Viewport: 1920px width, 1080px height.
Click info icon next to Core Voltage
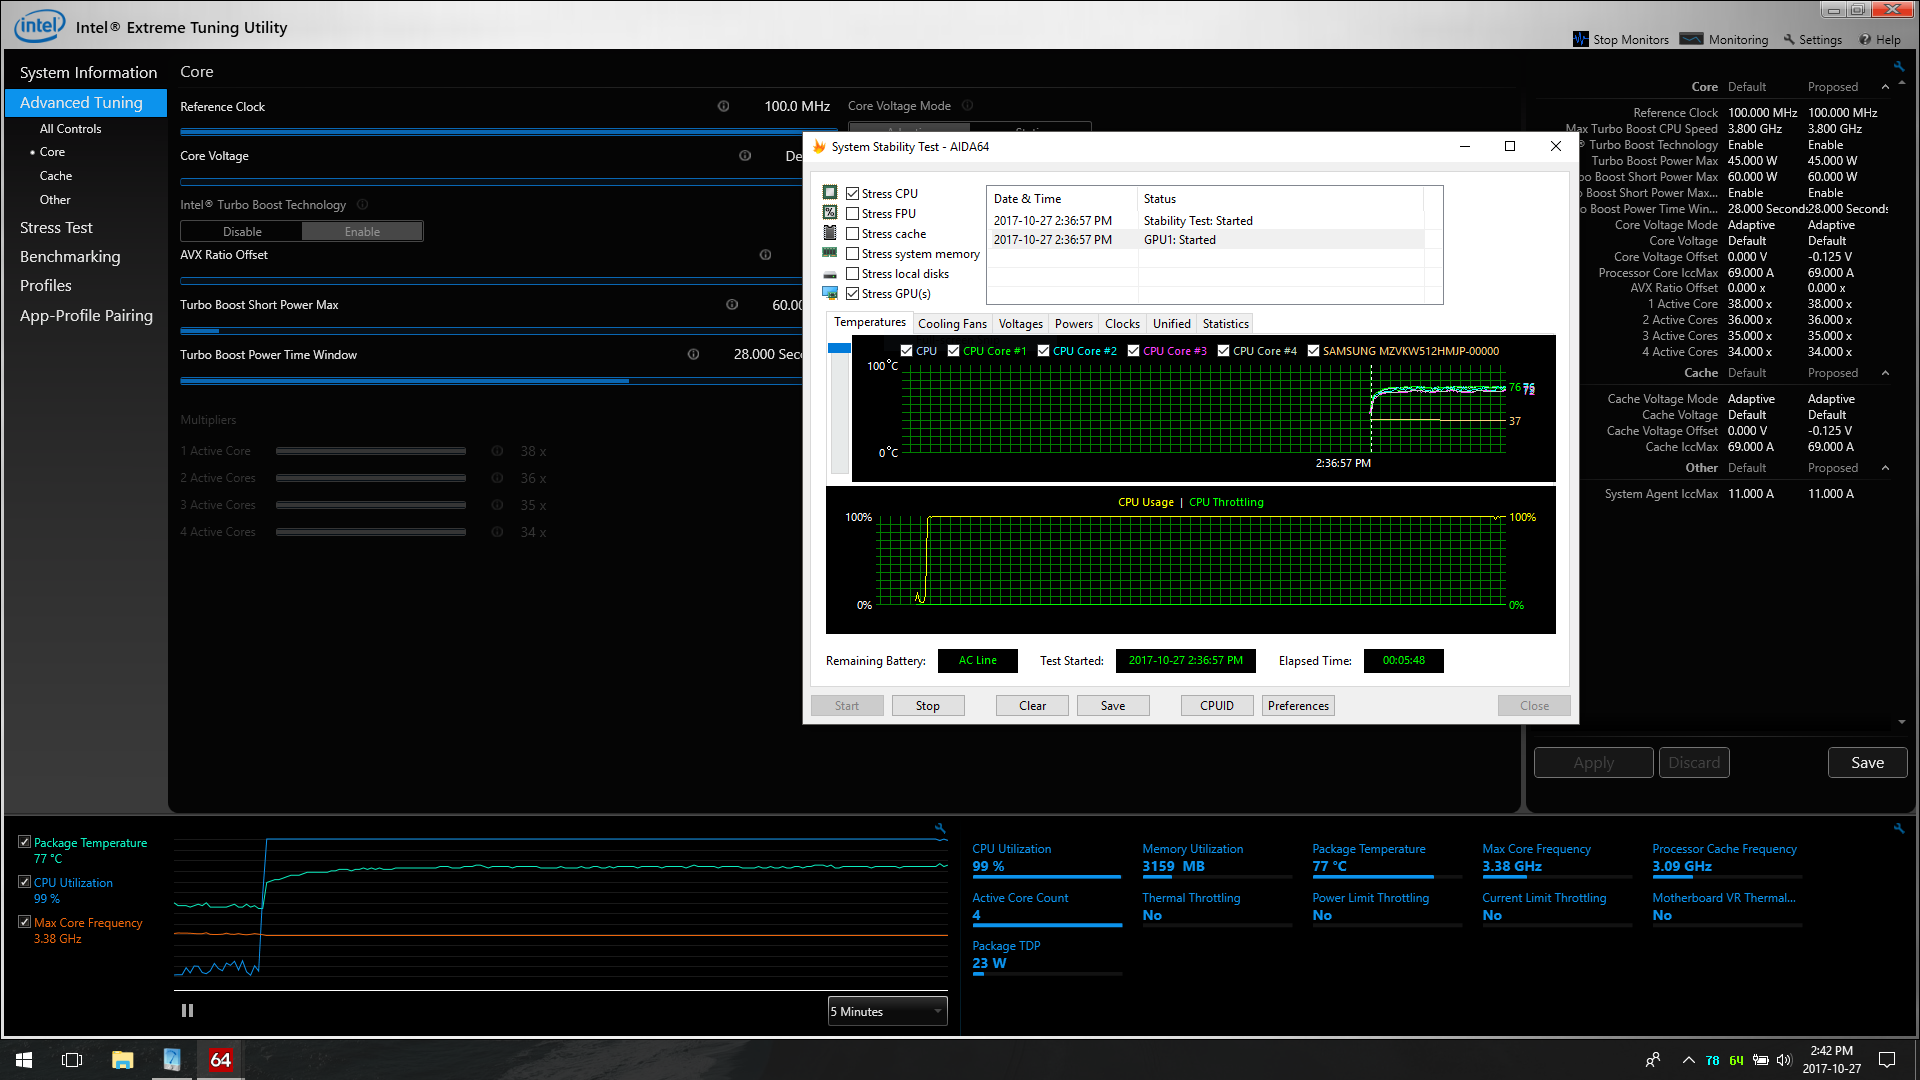(x=745, y=155)
